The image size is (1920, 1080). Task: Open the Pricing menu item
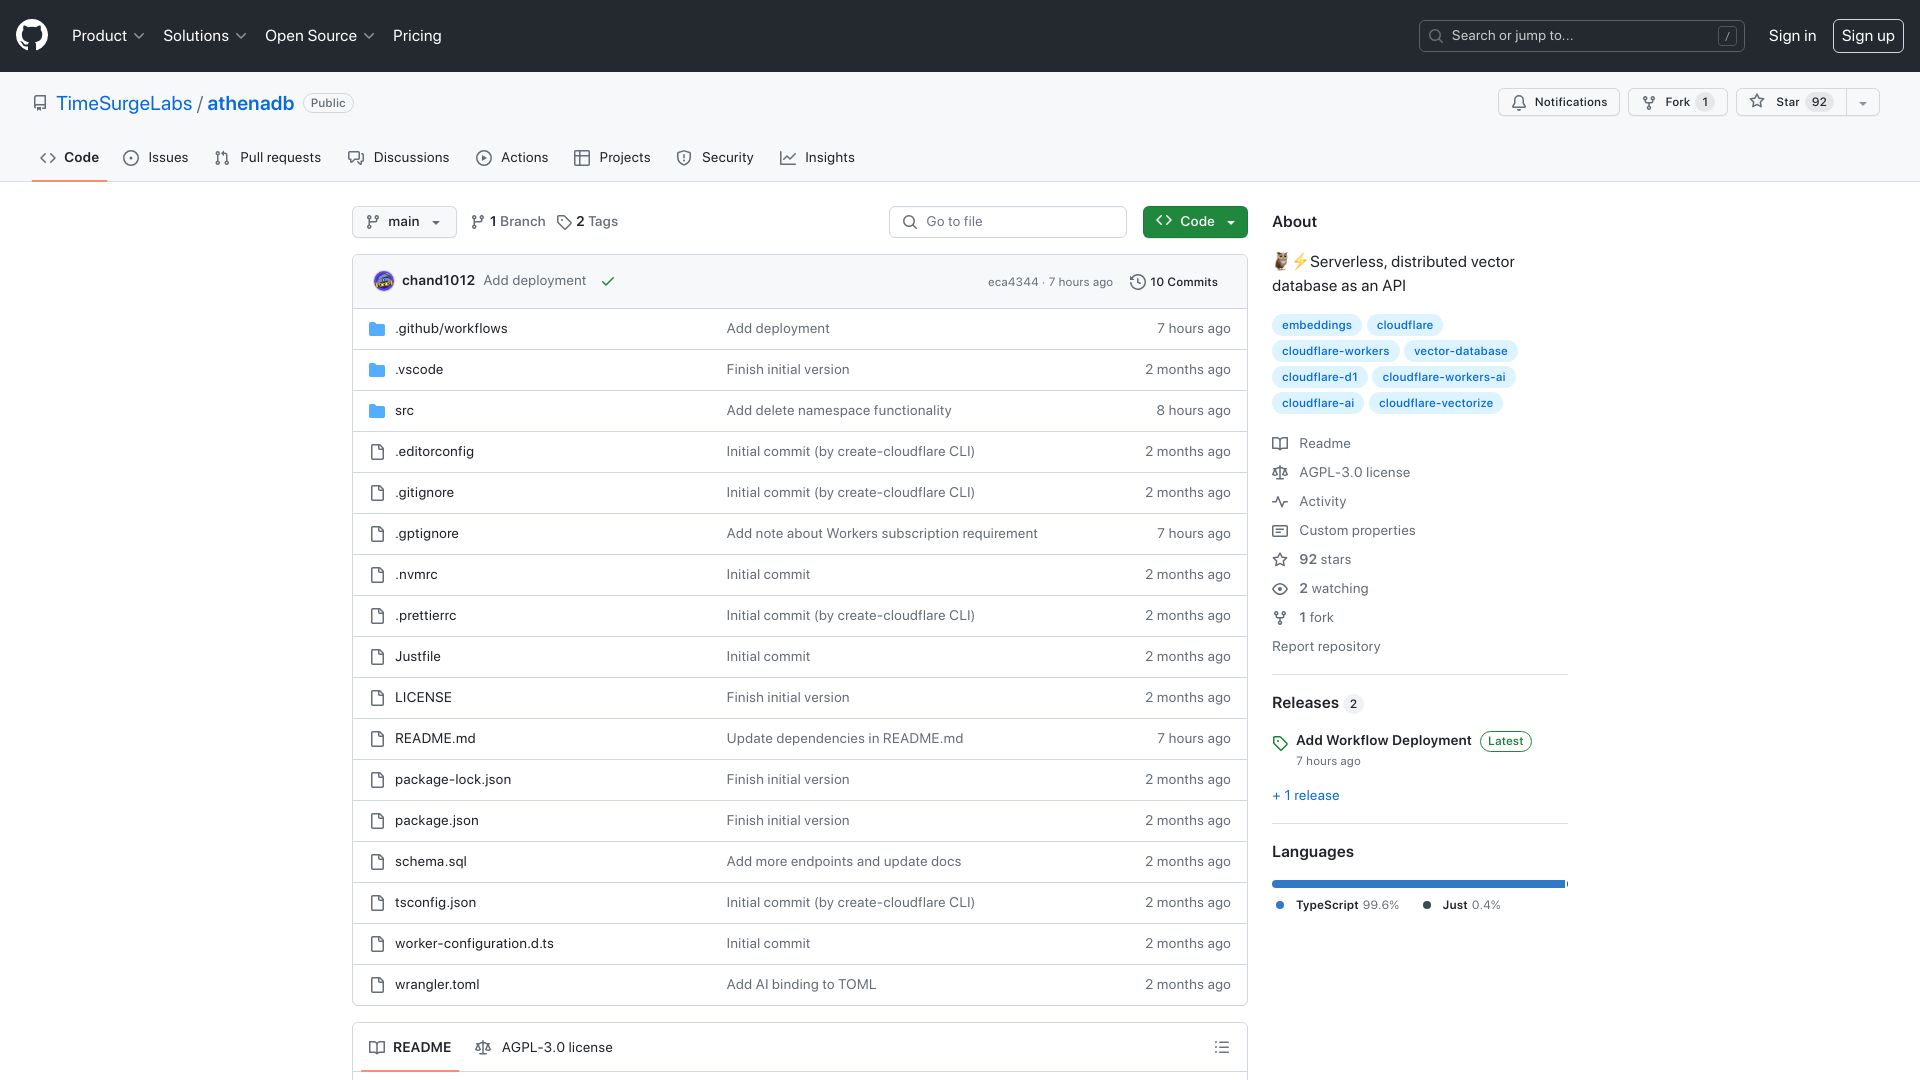(x=417, y=36)
